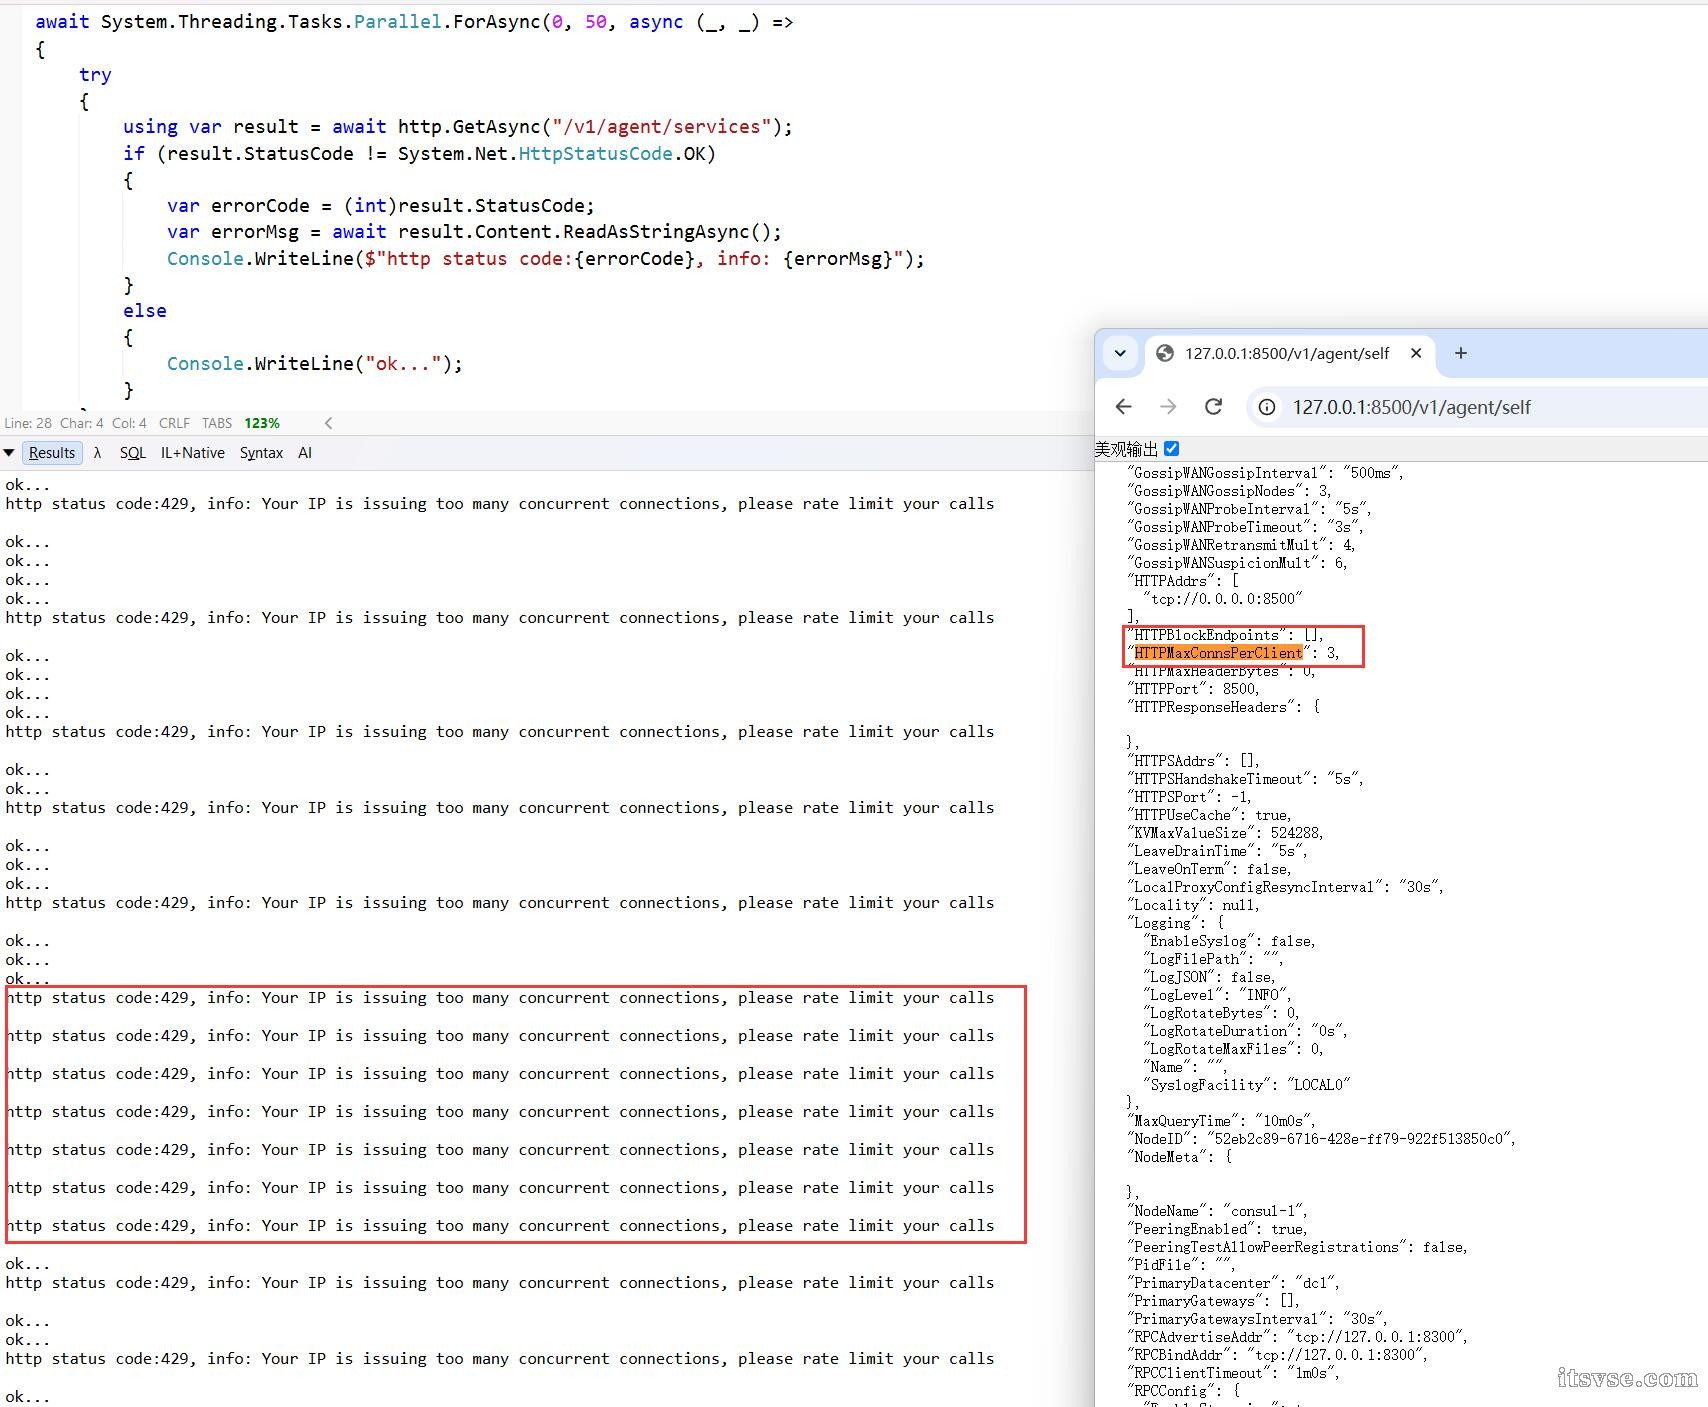Click "/v1/agent/services" string in the code editor
Screen dimensions: 1708x1407
click(661, 127)
